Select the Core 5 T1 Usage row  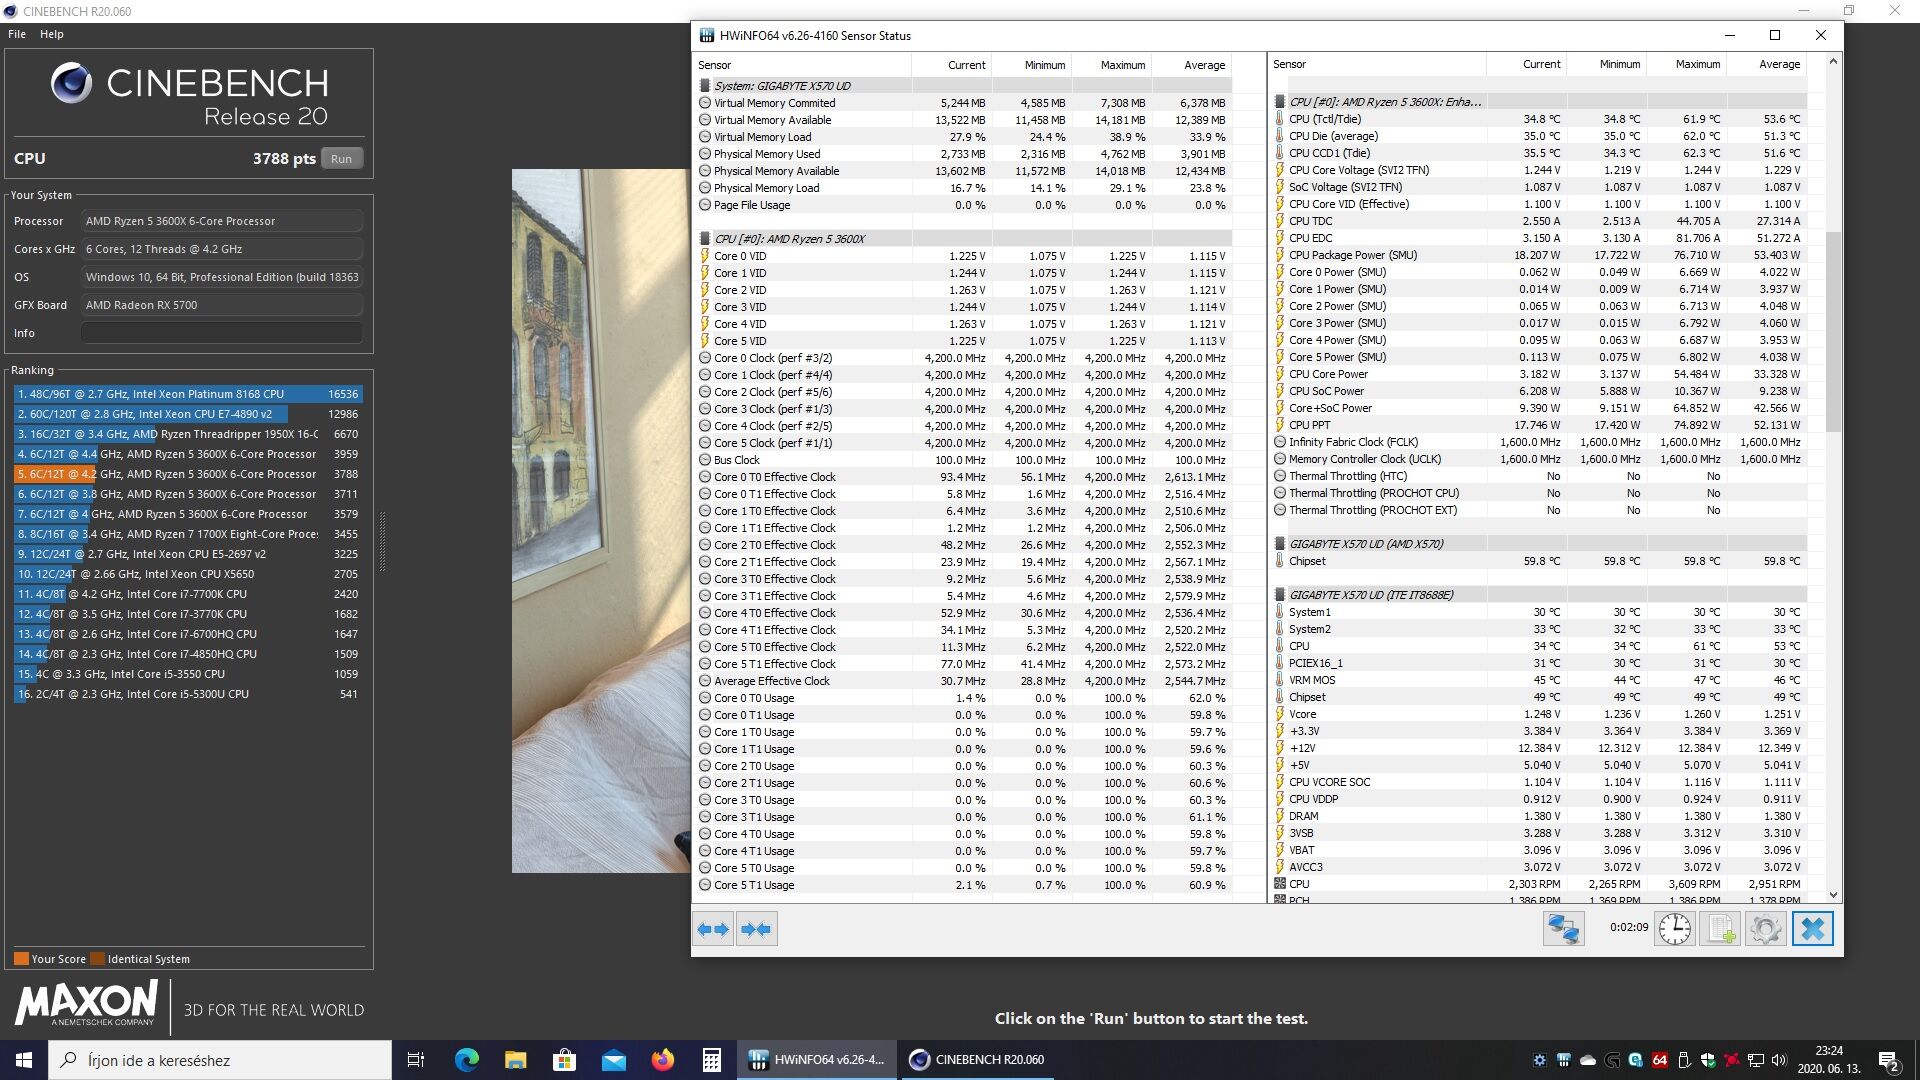click(963, 885)
